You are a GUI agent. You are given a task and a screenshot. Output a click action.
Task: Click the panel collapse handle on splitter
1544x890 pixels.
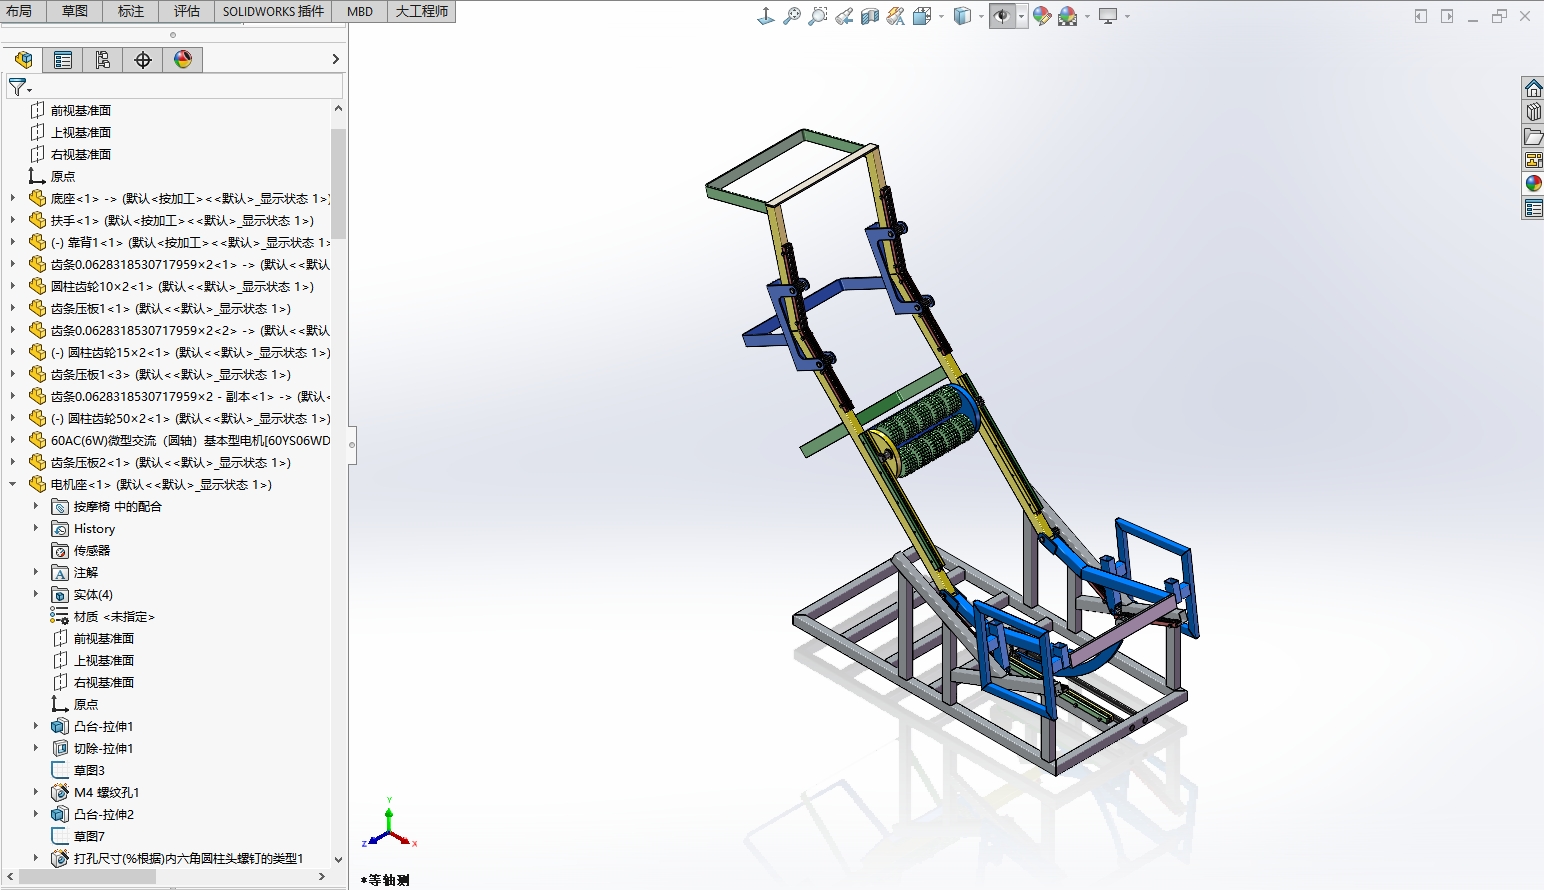point(352,445)
